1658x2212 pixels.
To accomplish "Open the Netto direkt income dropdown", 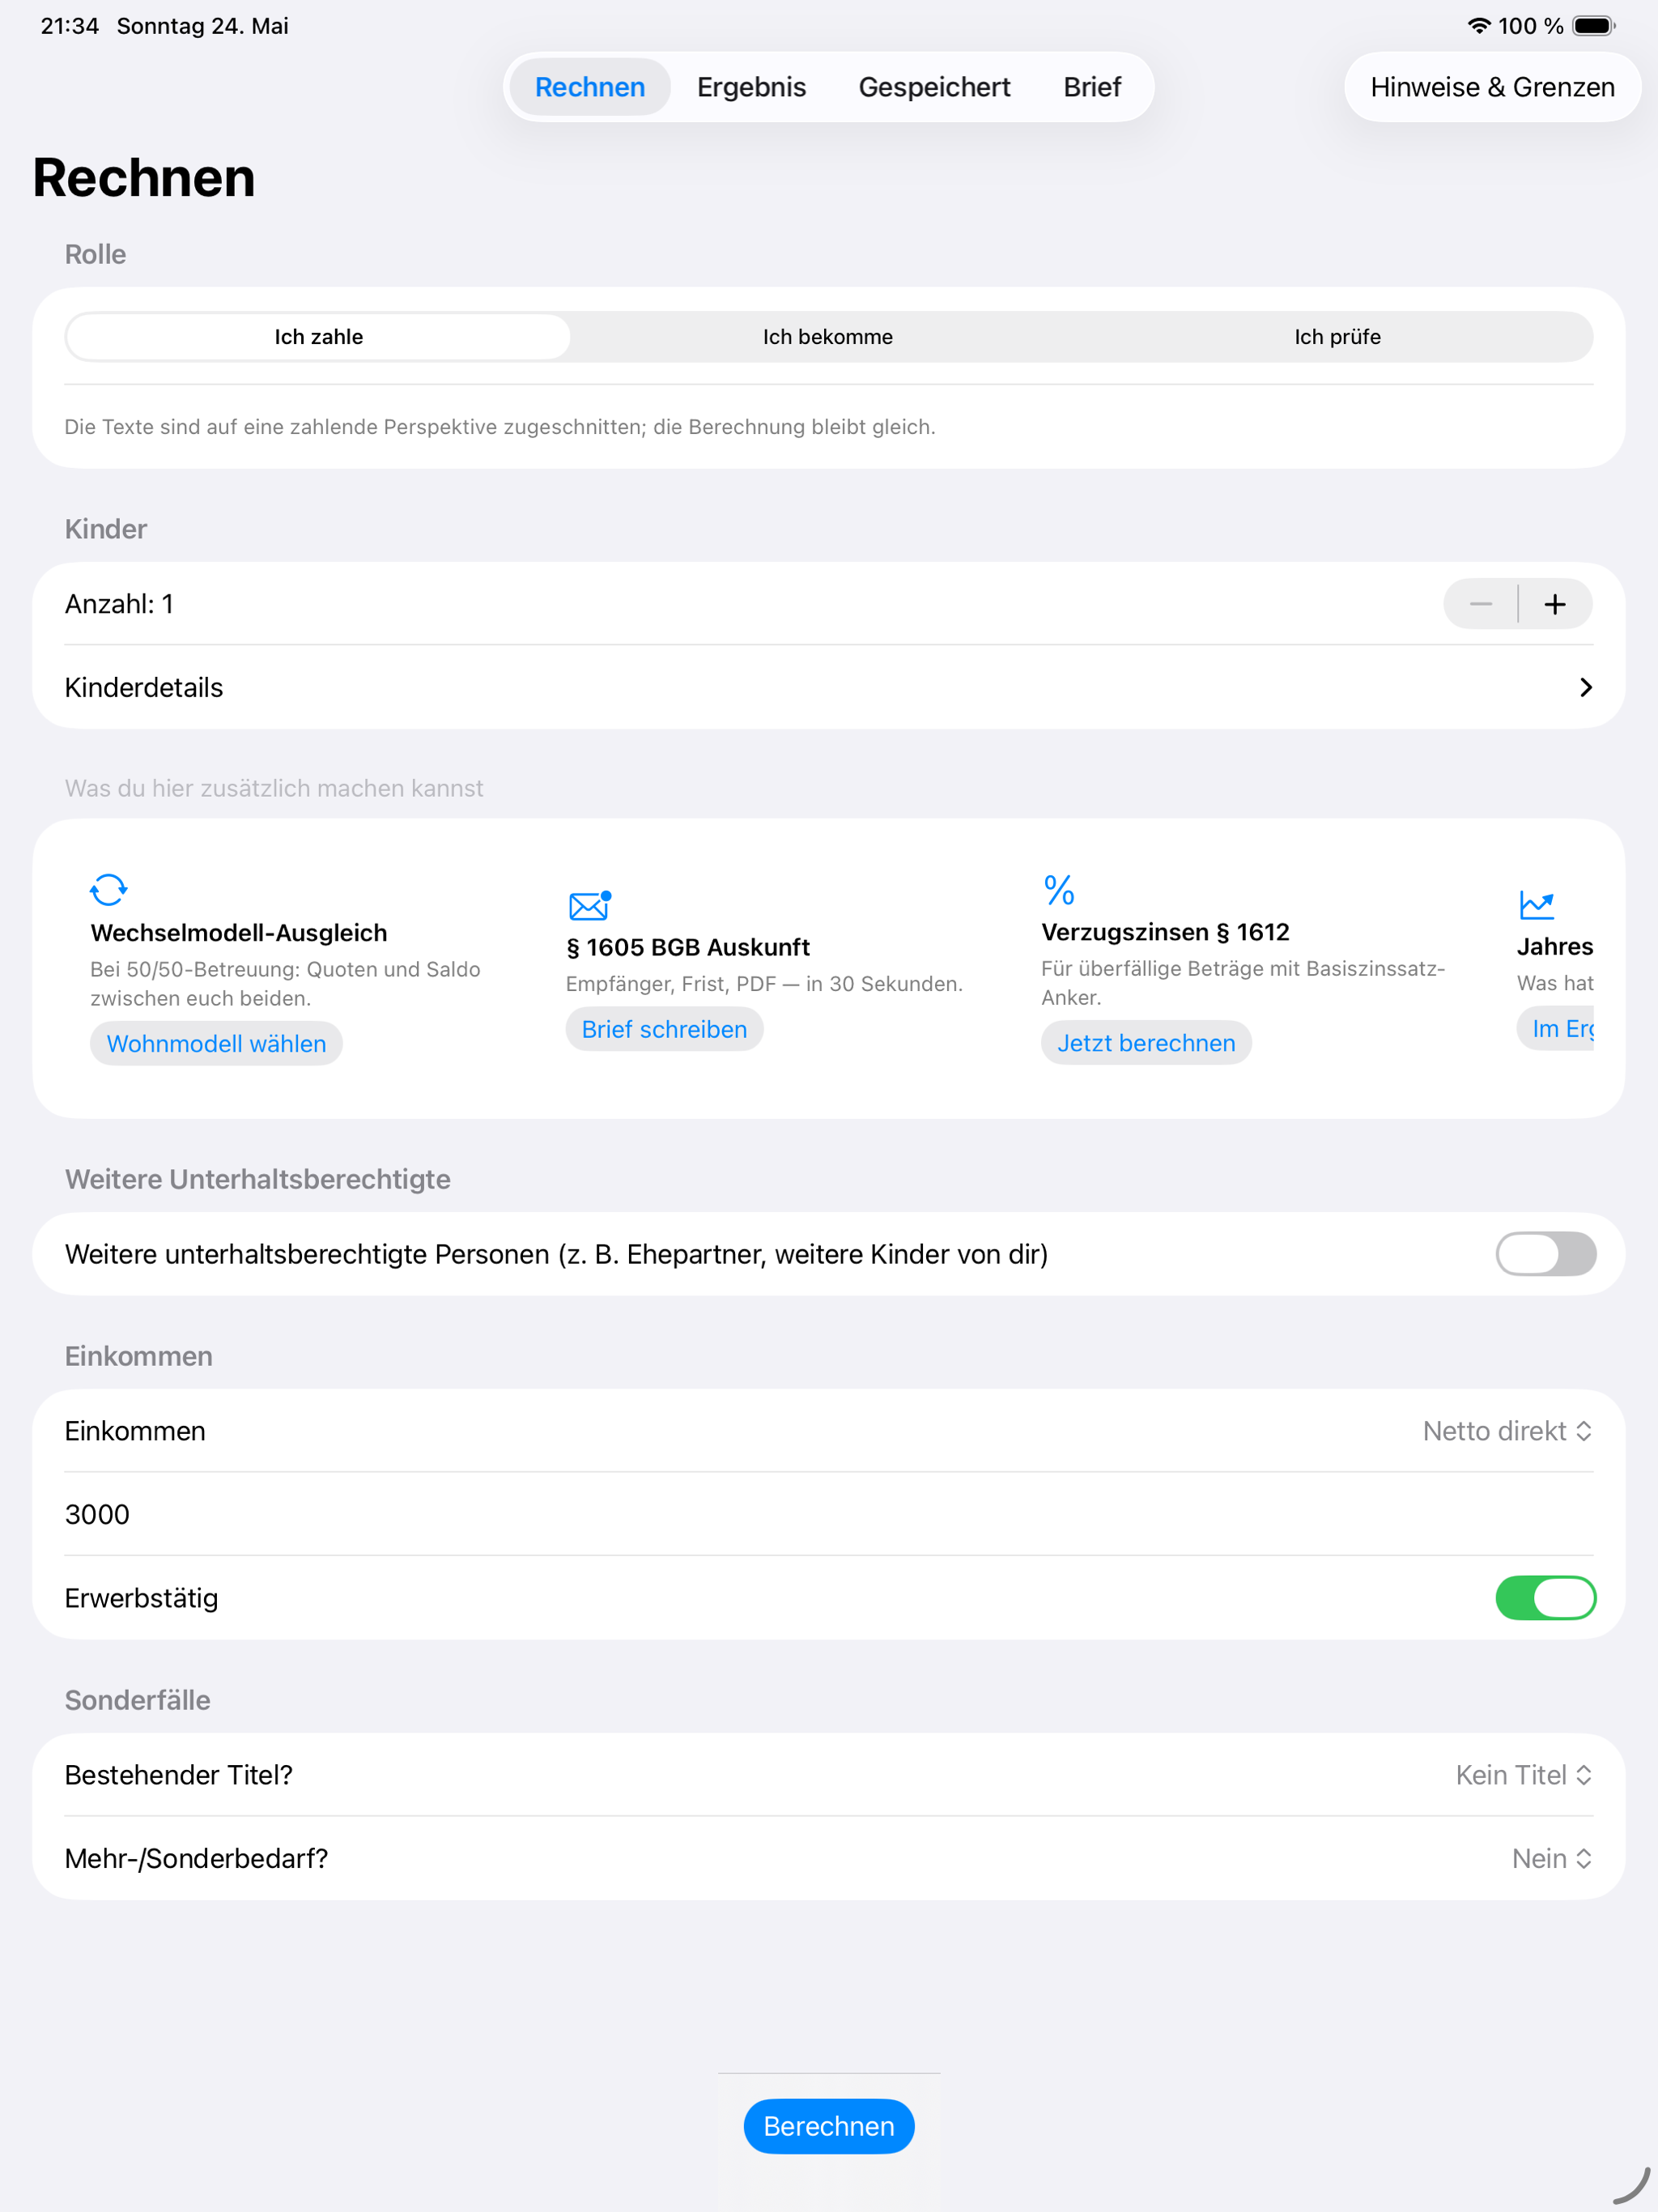I will tap(1507, 1431).
